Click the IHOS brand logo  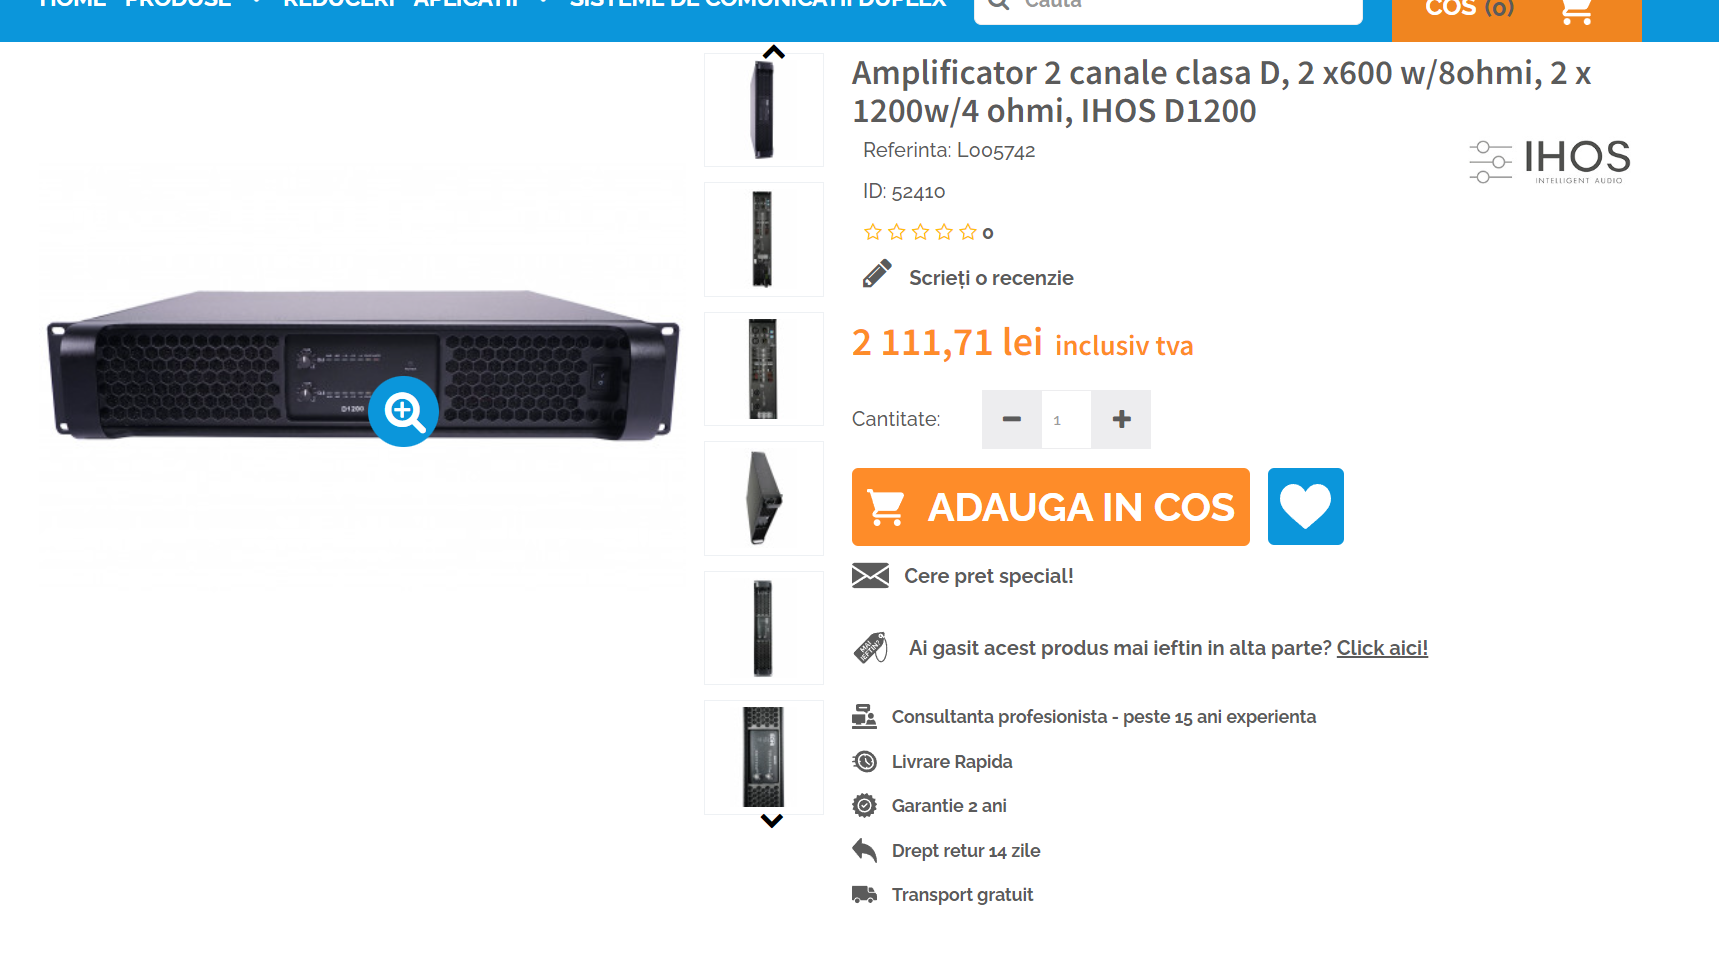1550,161
